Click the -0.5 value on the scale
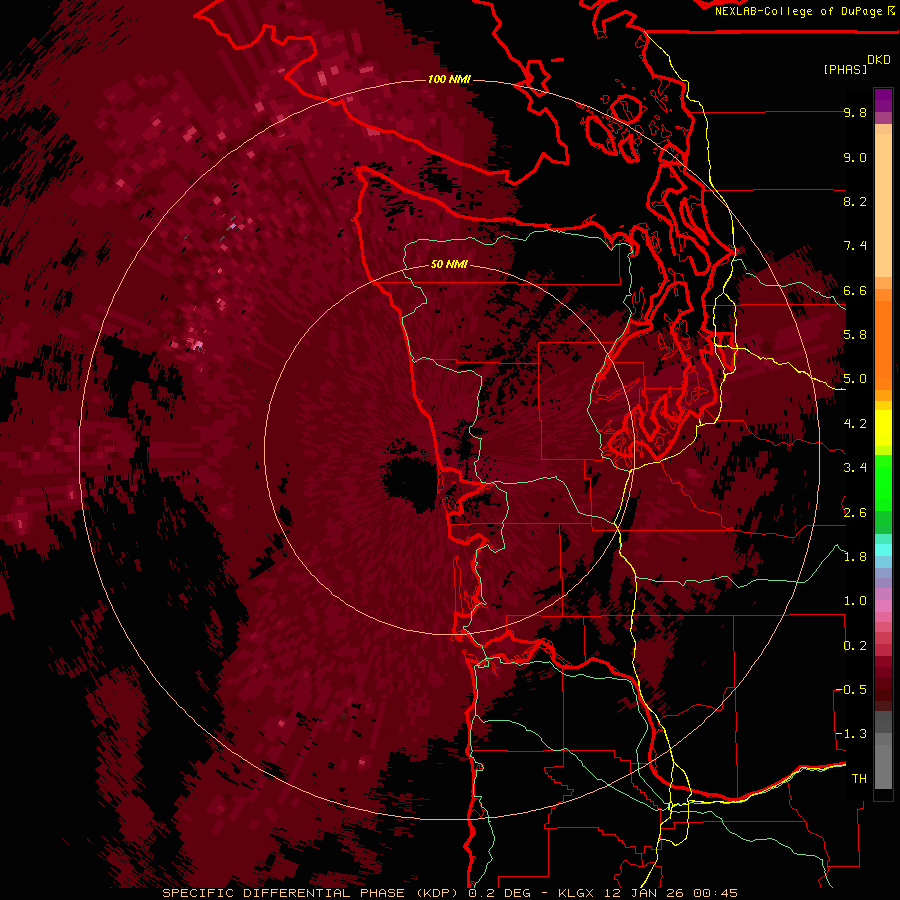Viewport: 900px width, 900px height. [851, 690]
